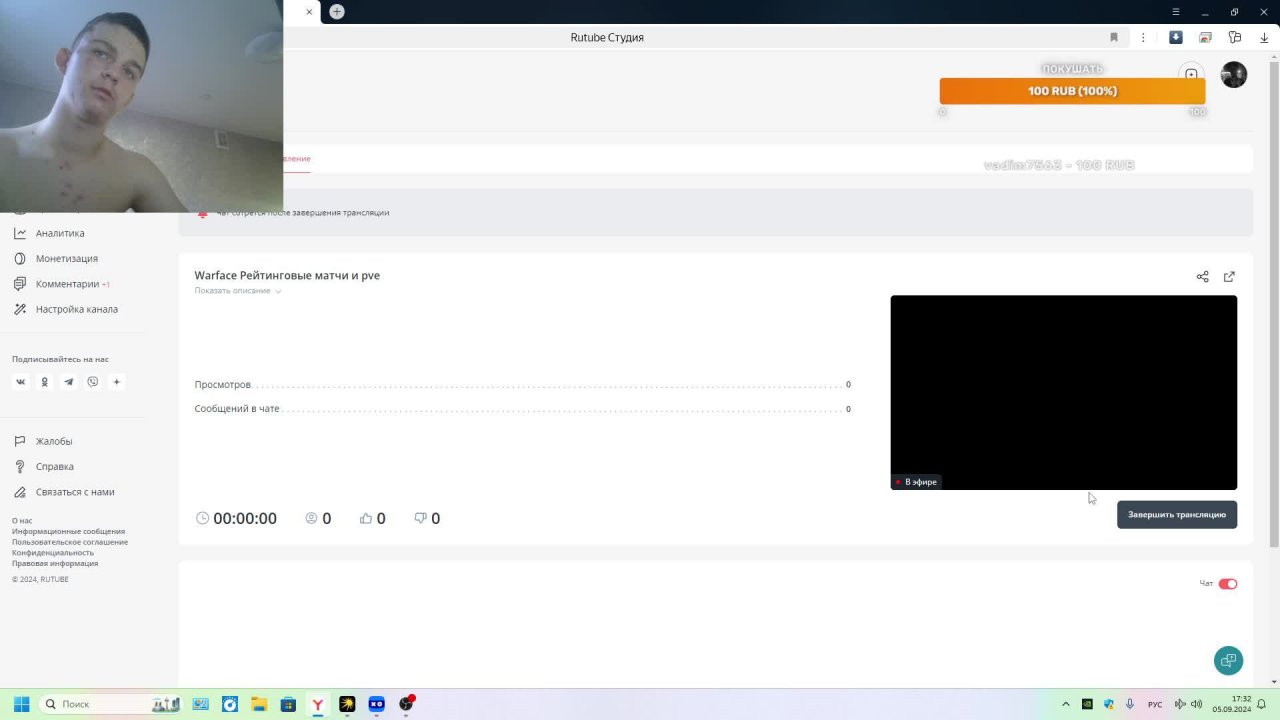The height and width of the screenshot is (720, 1280).
Task: Open Монетизация in the sidebar
Action: pos(66,258)
